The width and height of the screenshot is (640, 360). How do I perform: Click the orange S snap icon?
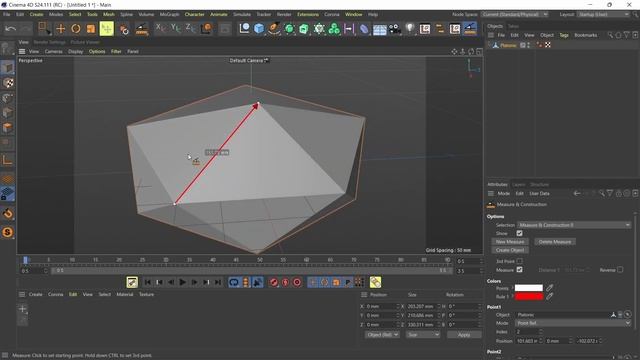point(7,232)
